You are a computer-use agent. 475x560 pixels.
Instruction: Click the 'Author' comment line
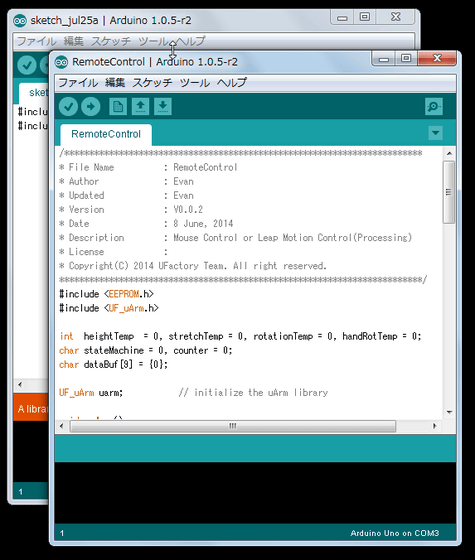(126, 181)
